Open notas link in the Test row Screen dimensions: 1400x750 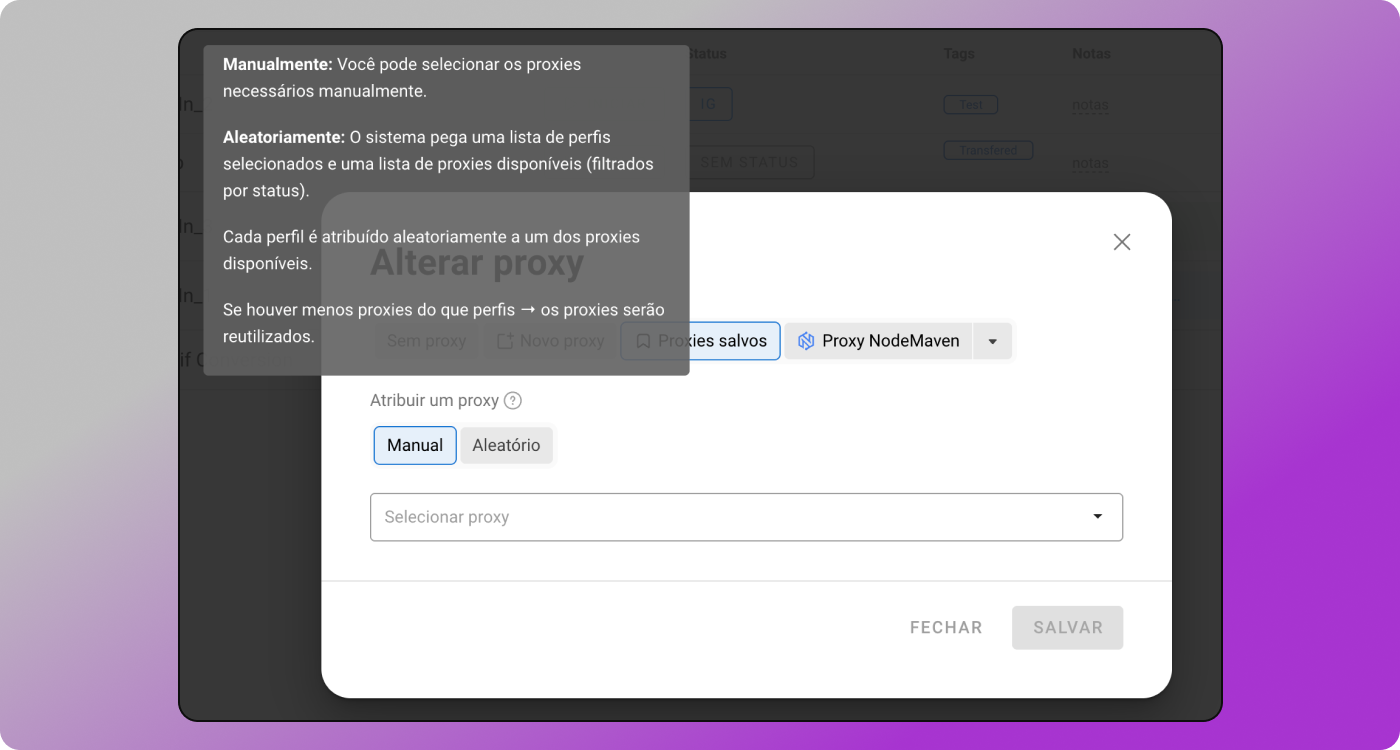[x=1090, y=104]
